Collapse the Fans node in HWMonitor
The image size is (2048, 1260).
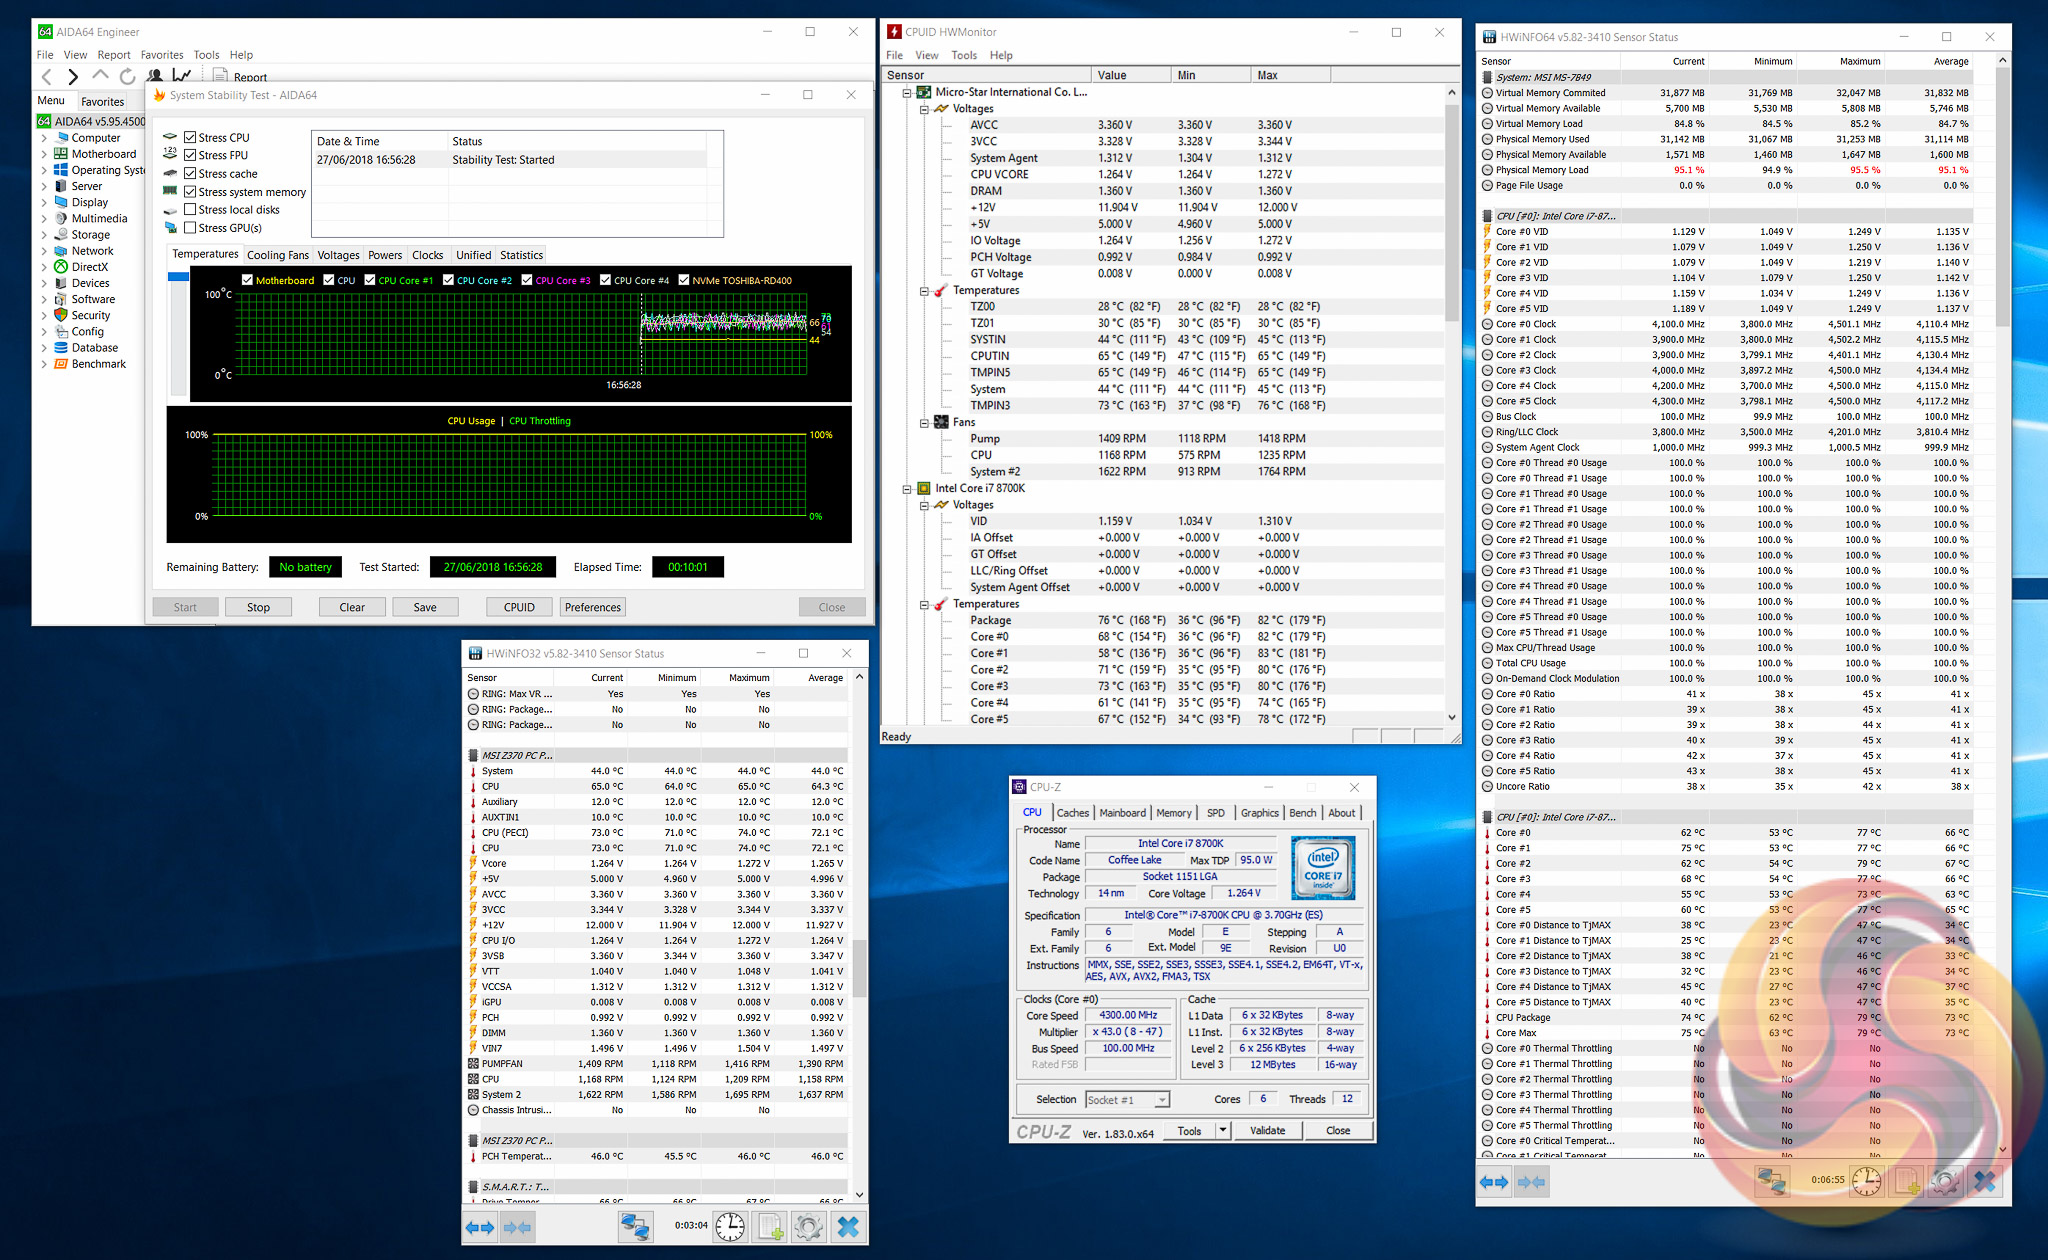[x=924, y=423]
